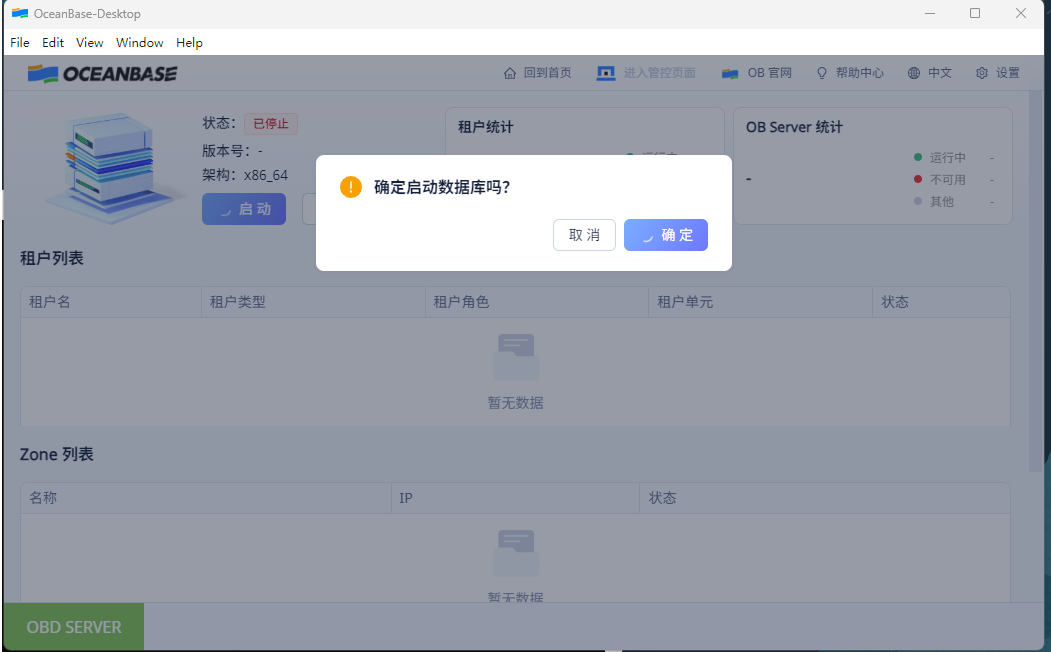Click the green 运行中 legend dot
This screenshot has width=1051, height=652.
click(x=918, y=157)
